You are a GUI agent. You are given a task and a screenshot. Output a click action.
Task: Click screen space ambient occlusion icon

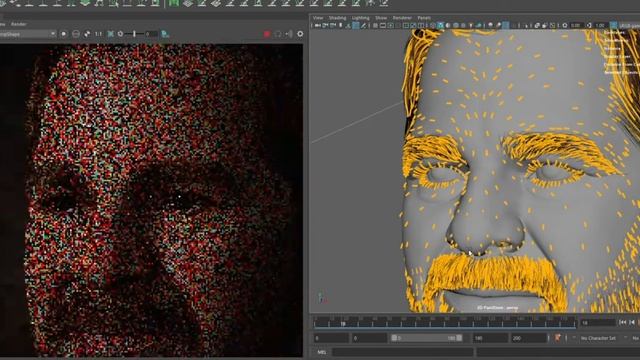click(x=491, y=25)
